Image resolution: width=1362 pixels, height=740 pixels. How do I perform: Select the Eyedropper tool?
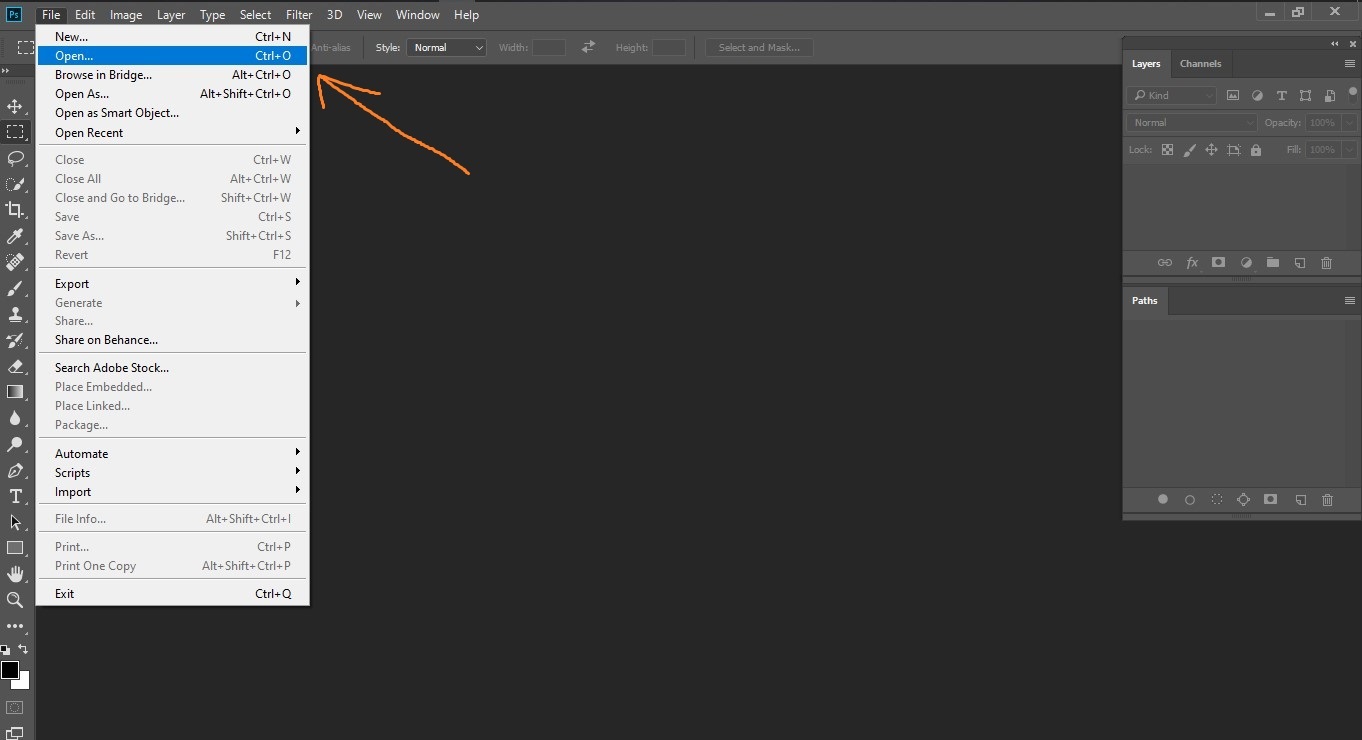[15, 236]
